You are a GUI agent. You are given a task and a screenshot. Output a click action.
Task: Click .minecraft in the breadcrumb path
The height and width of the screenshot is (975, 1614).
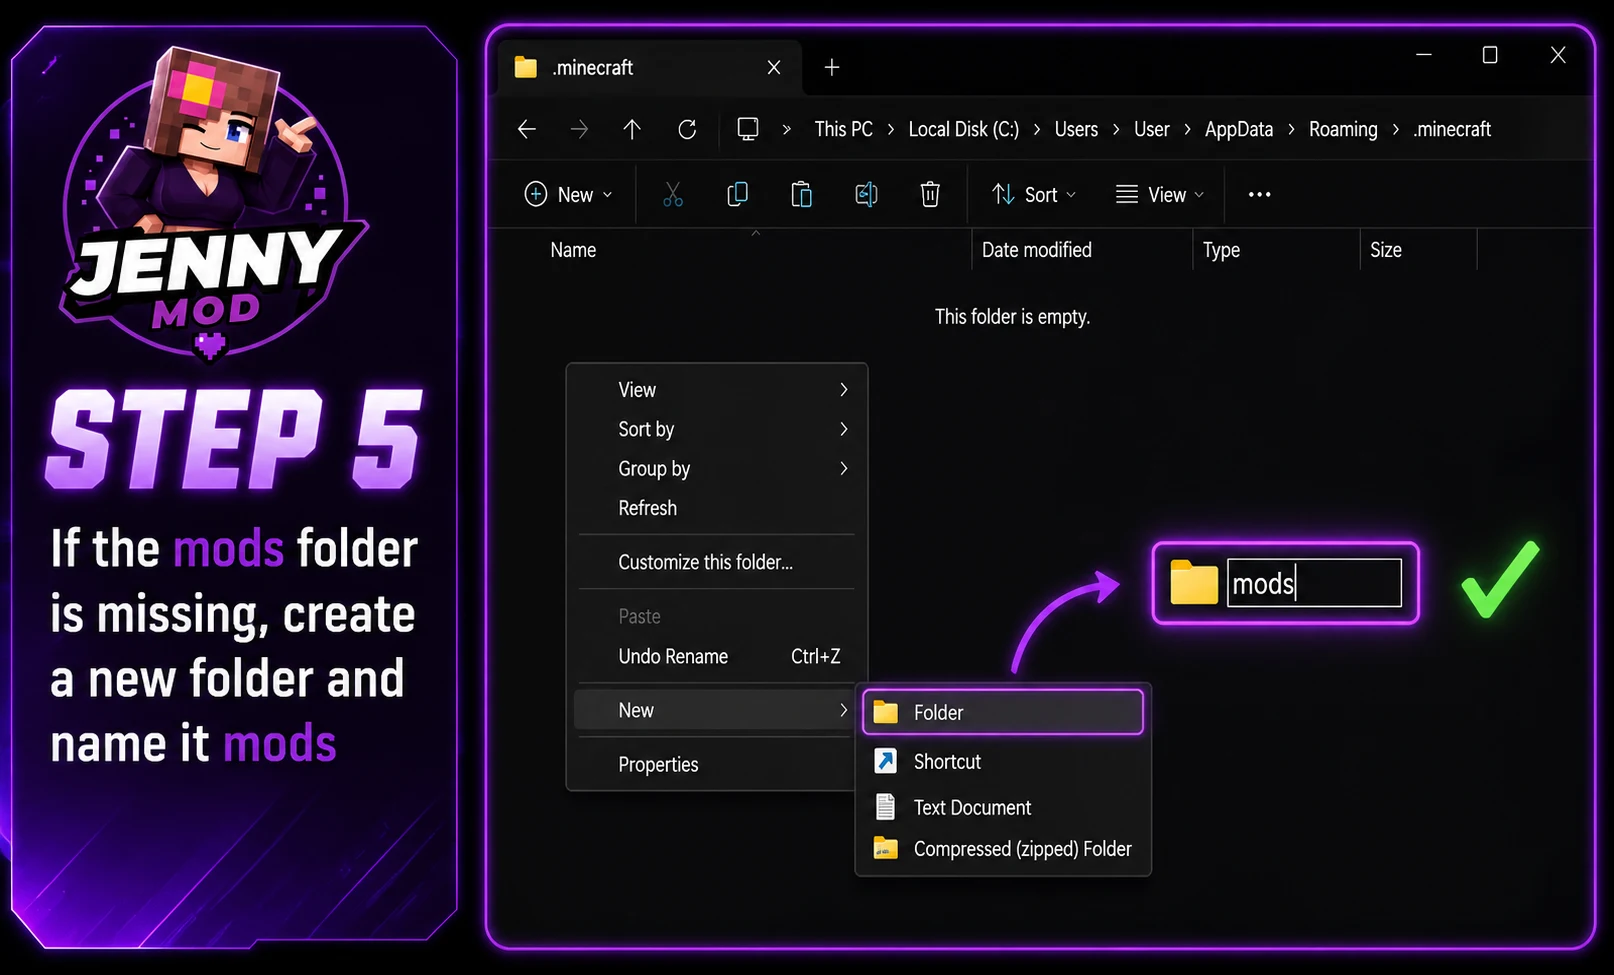(x=1452, y=129)
